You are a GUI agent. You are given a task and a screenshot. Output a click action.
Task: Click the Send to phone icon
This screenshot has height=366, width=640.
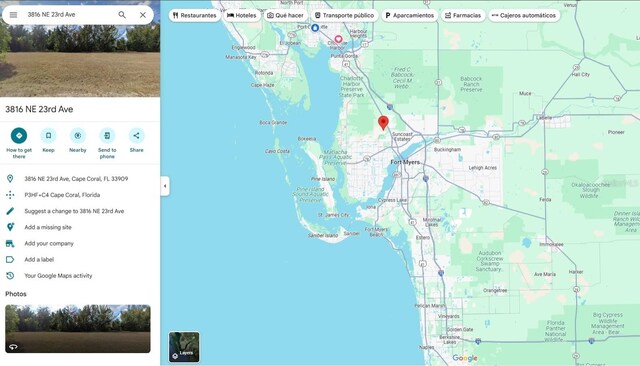(x=107, y=135)
